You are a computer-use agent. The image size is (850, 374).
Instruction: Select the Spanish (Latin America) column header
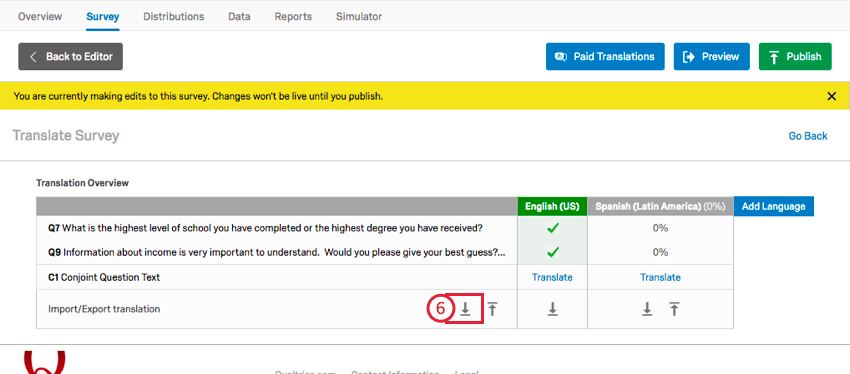pos(660,207)
